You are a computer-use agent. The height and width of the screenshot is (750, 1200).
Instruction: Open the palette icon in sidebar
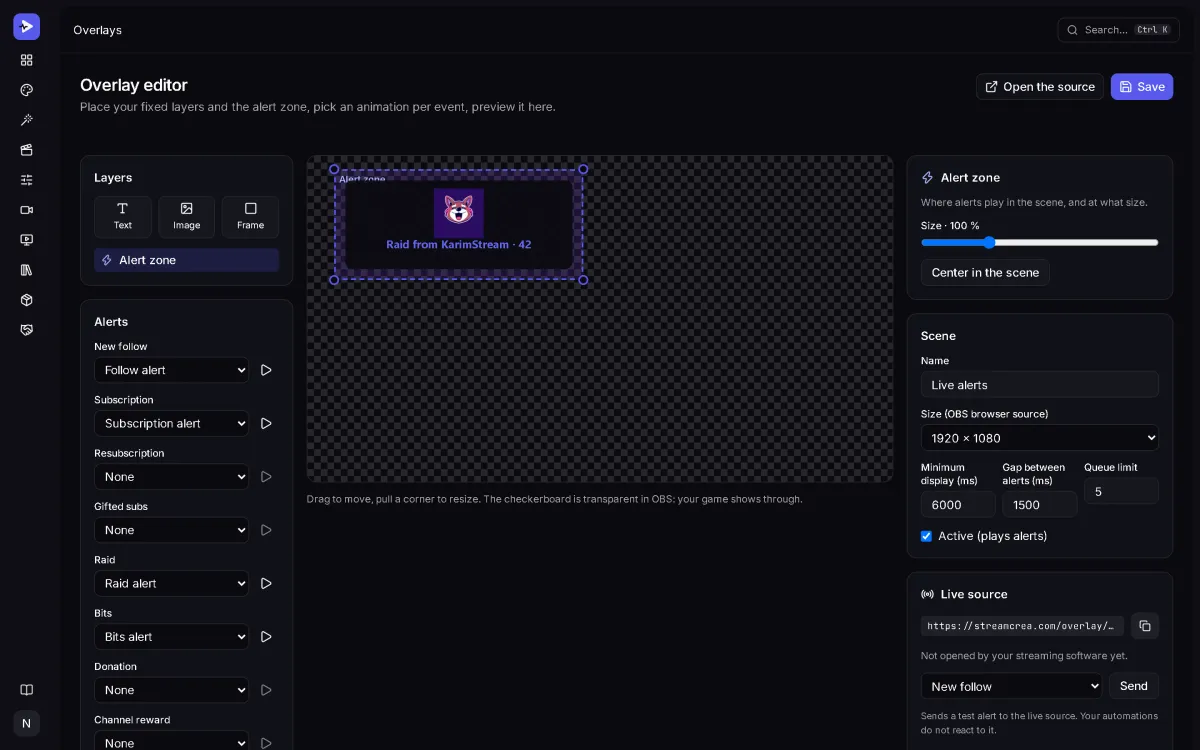point(27,90)
